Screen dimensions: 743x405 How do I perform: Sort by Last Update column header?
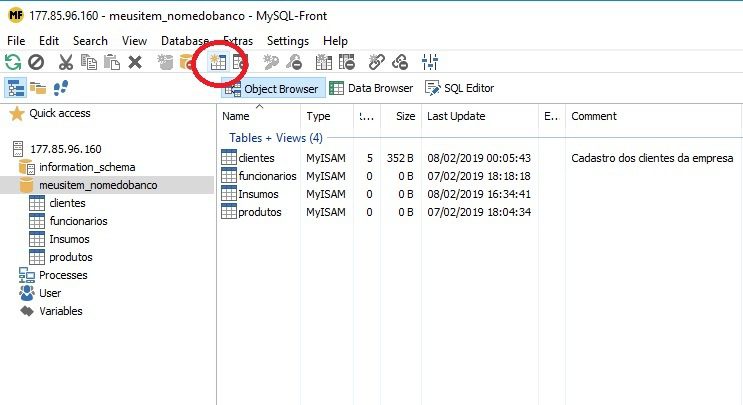click(x=480, y=116)
